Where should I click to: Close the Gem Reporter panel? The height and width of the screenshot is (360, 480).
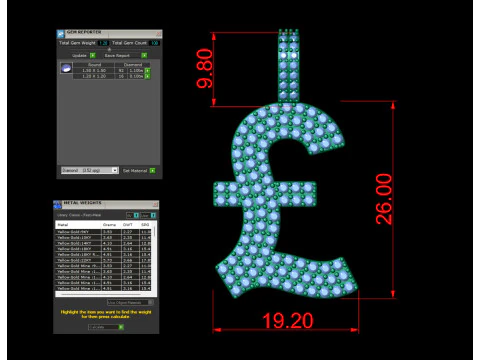(x=159, y=34)
